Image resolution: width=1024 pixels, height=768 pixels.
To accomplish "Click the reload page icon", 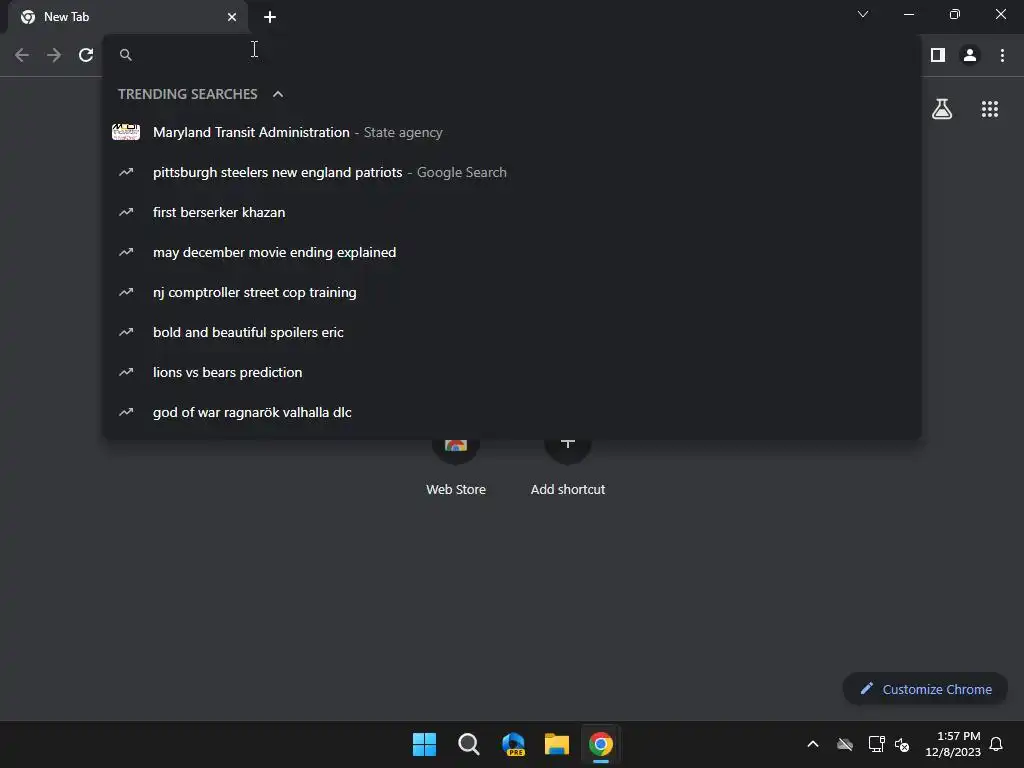I will point(86,56).
